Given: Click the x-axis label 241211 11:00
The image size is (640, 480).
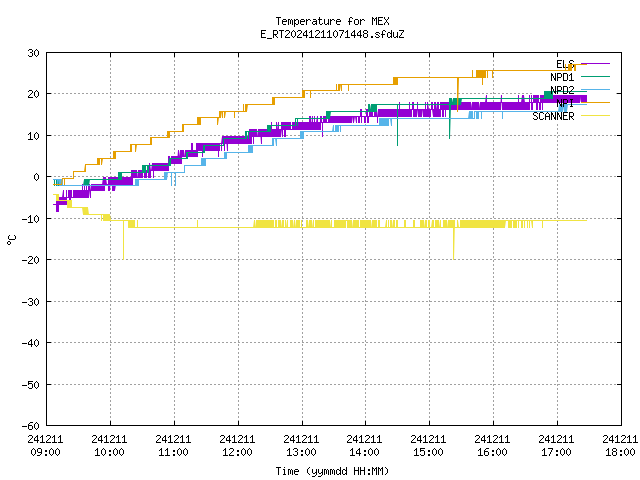Looking at the screenshot, I should click(173, 446).
